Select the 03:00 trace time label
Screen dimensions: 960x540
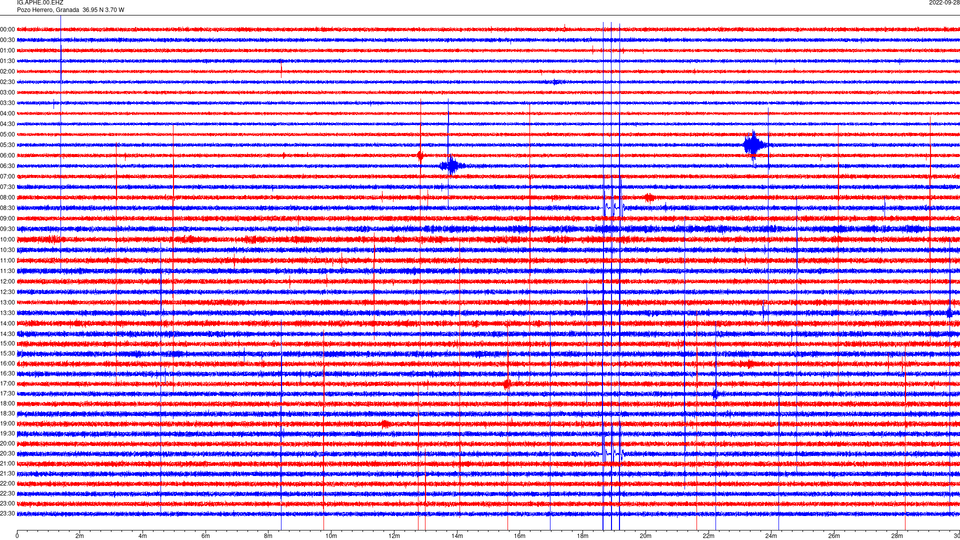(7, 92)
